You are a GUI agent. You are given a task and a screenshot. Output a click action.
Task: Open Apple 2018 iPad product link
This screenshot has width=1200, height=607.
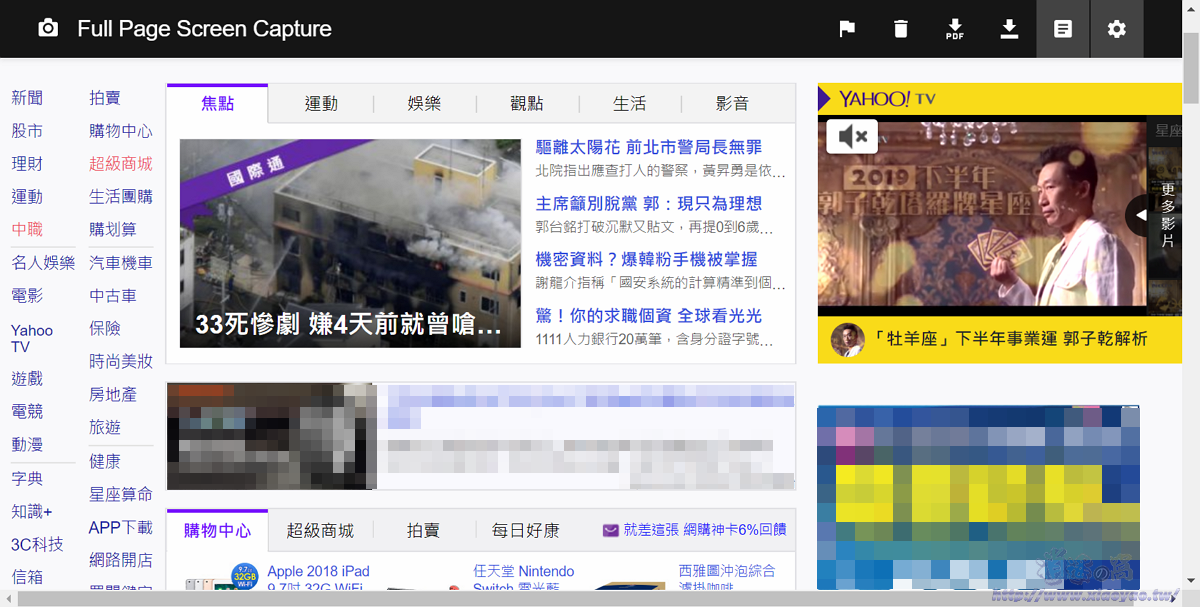tap(319, 580)
